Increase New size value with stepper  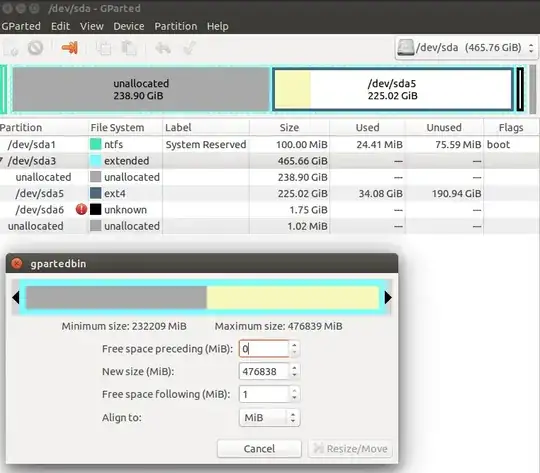(x=294, y=367)
